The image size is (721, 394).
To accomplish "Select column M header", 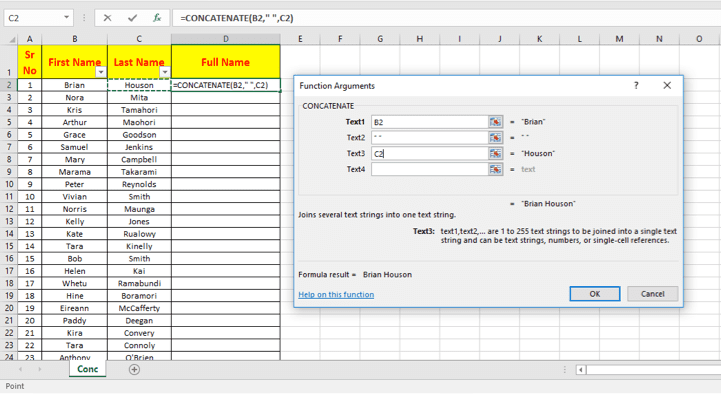I will point(619,39).
